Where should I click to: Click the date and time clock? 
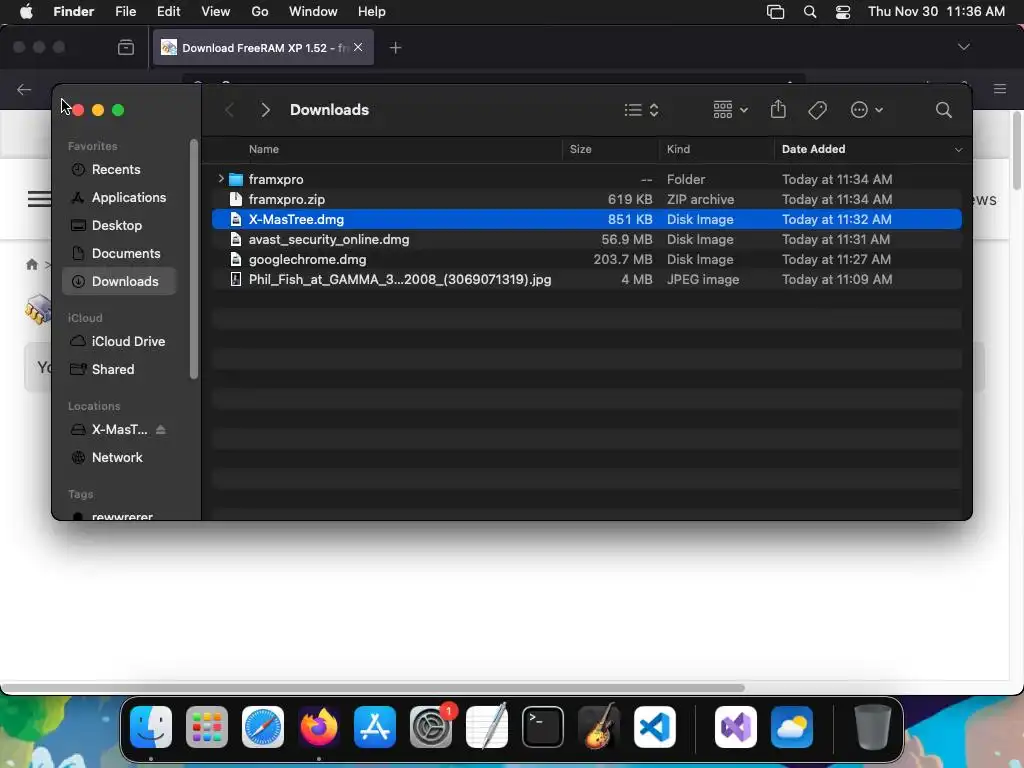(x=936, y=12)
